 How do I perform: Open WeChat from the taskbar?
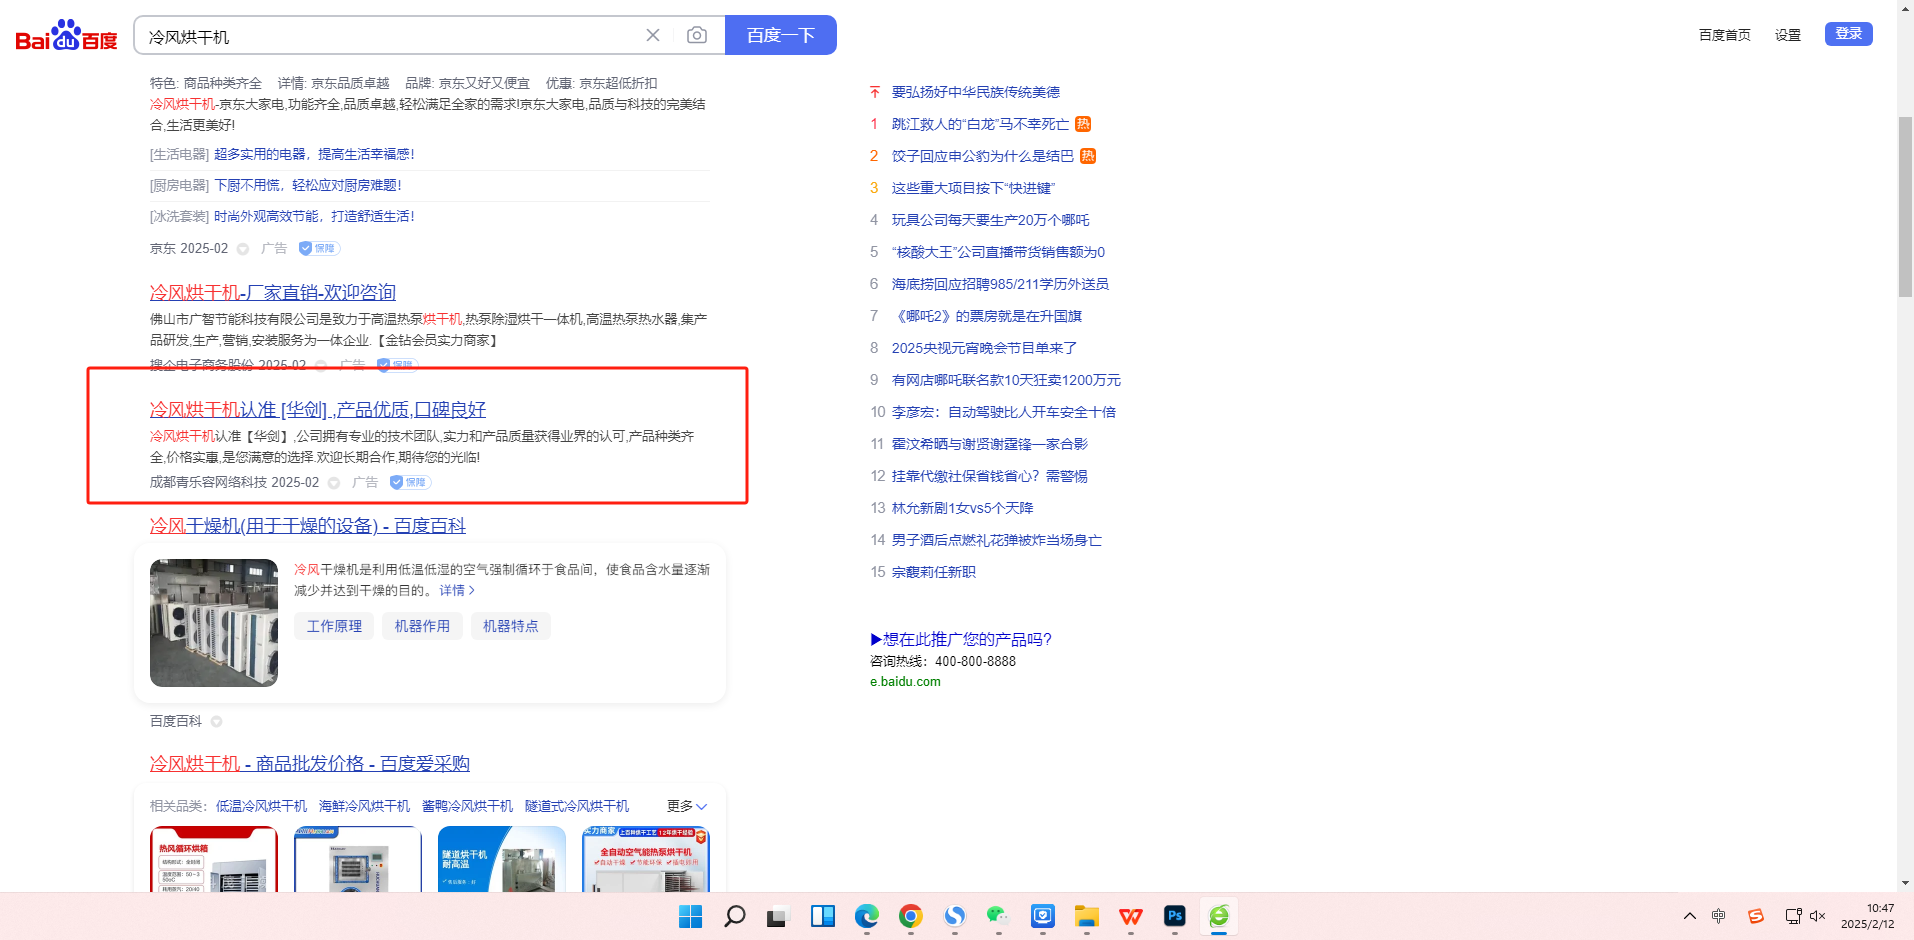[998, 916]
